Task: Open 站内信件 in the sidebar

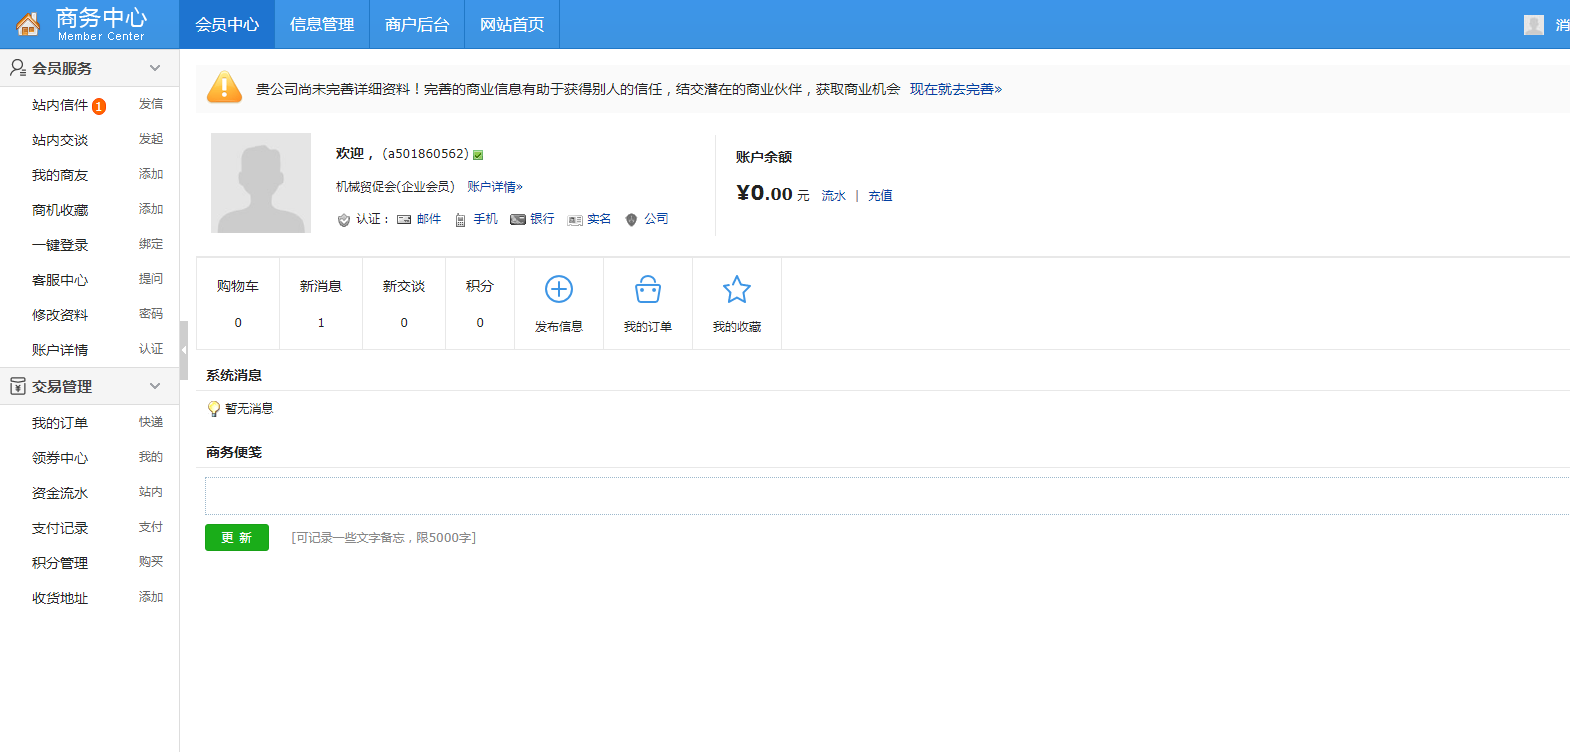Action: [x=60, y=105]
